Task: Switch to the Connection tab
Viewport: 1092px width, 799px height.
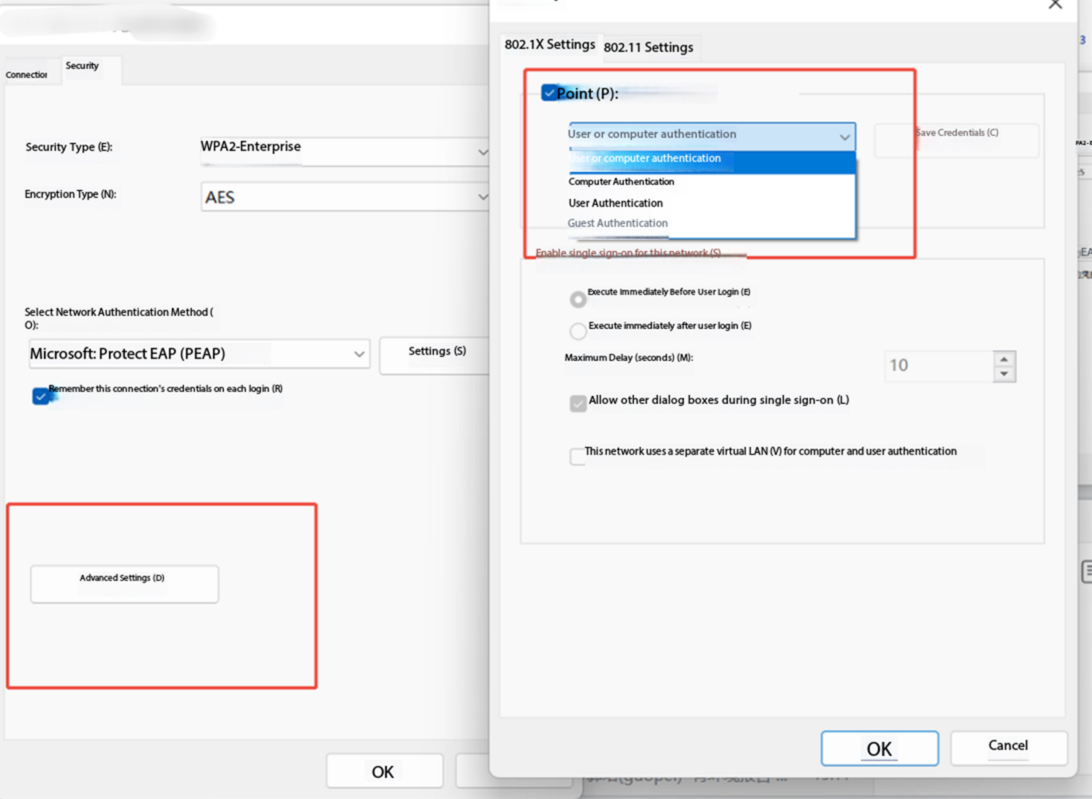Action: (27, 75)
